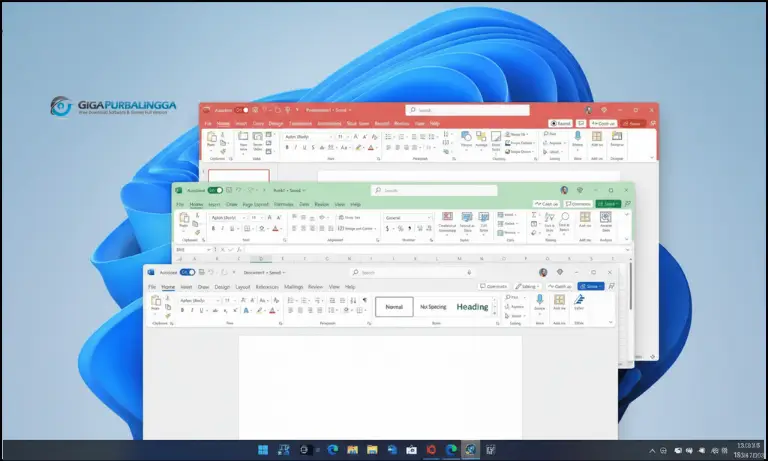Apply the Heading style in Word
This screenshot has height=461, width=768.
pos(472,307)
